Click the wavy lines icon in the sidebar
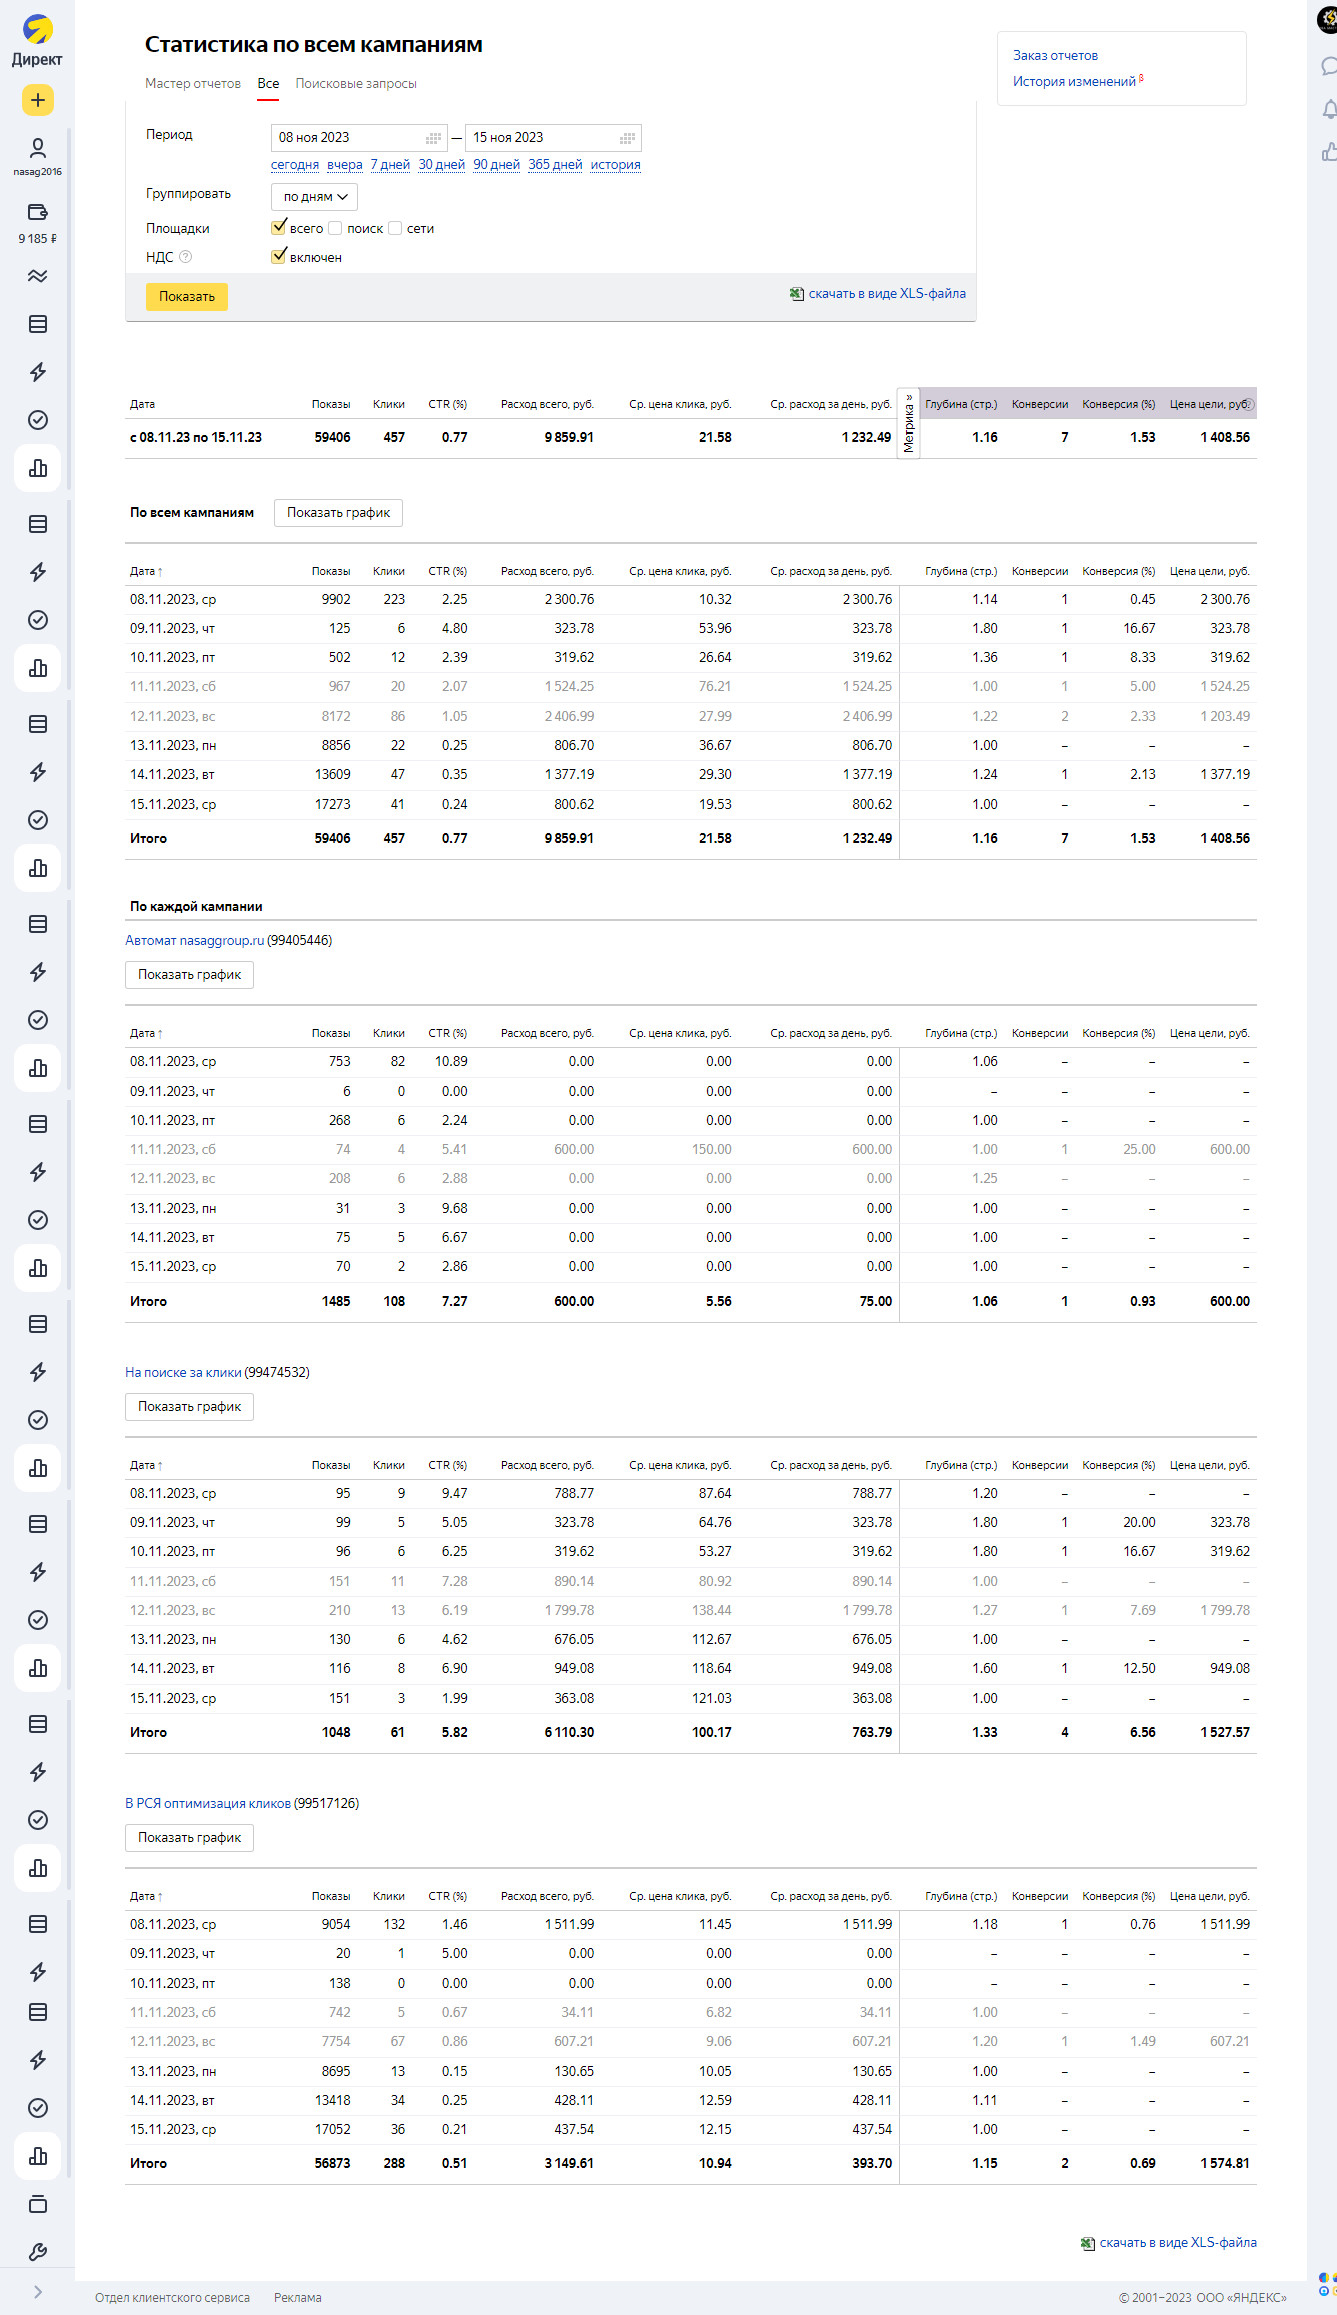Screen dimensions: 1337x2315 pos(37,276)
